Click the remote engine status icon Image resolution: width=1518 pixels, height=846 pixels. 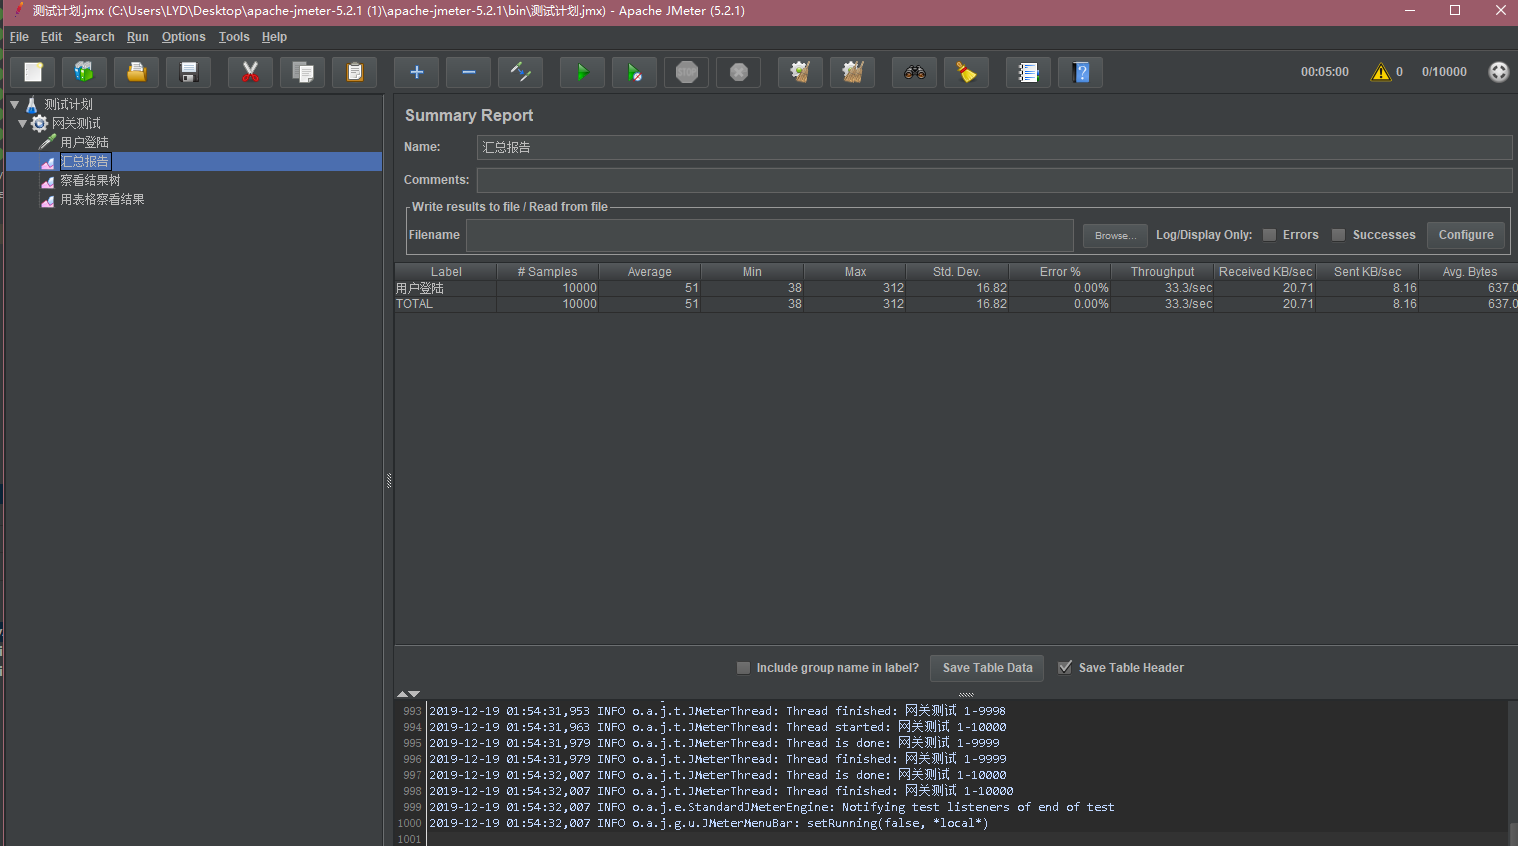(1498, 72)
